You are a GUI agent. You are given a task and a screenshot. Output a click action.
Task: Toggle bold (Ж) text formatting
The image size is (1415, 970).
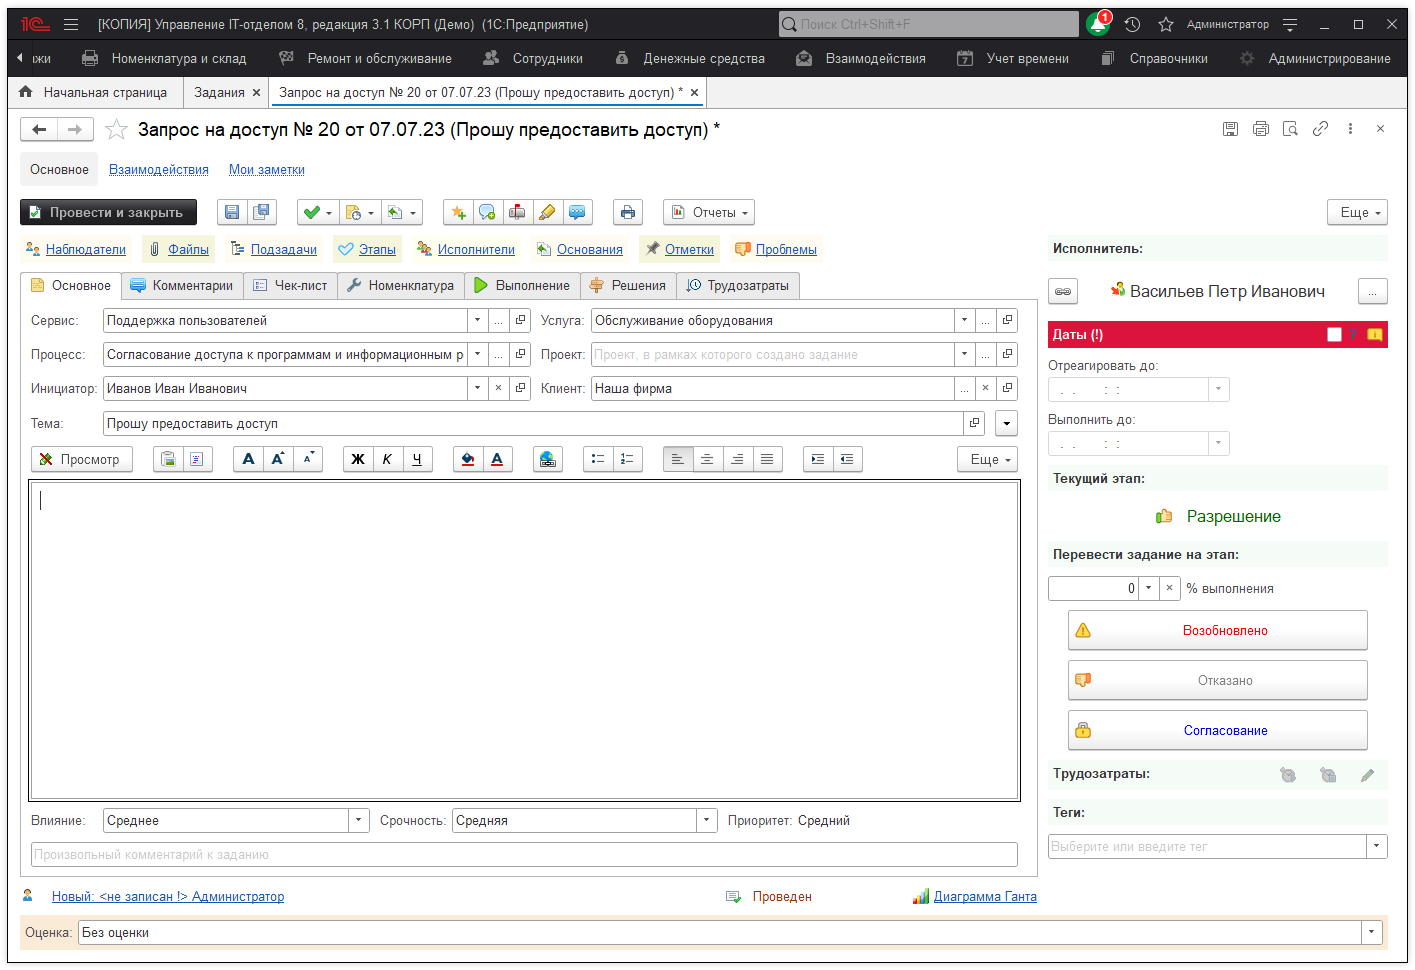pos(357,459)
